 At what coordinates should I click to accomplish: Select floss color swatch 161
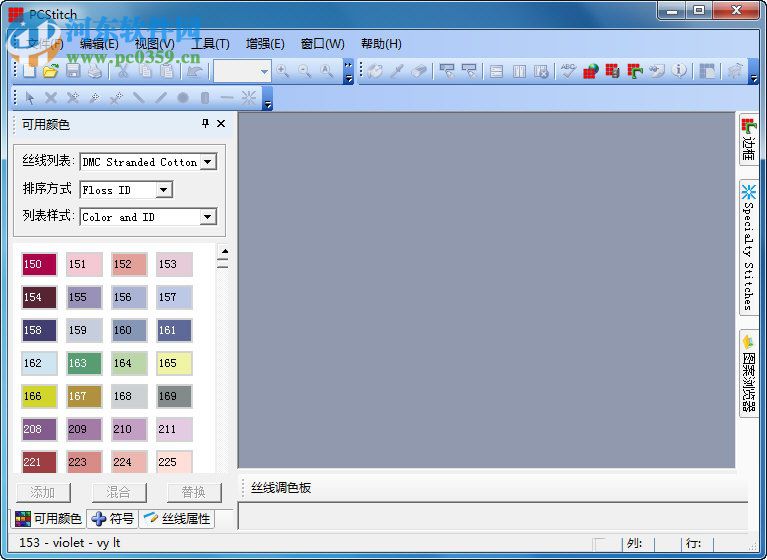pyautogui.click(x=174, y=330)
